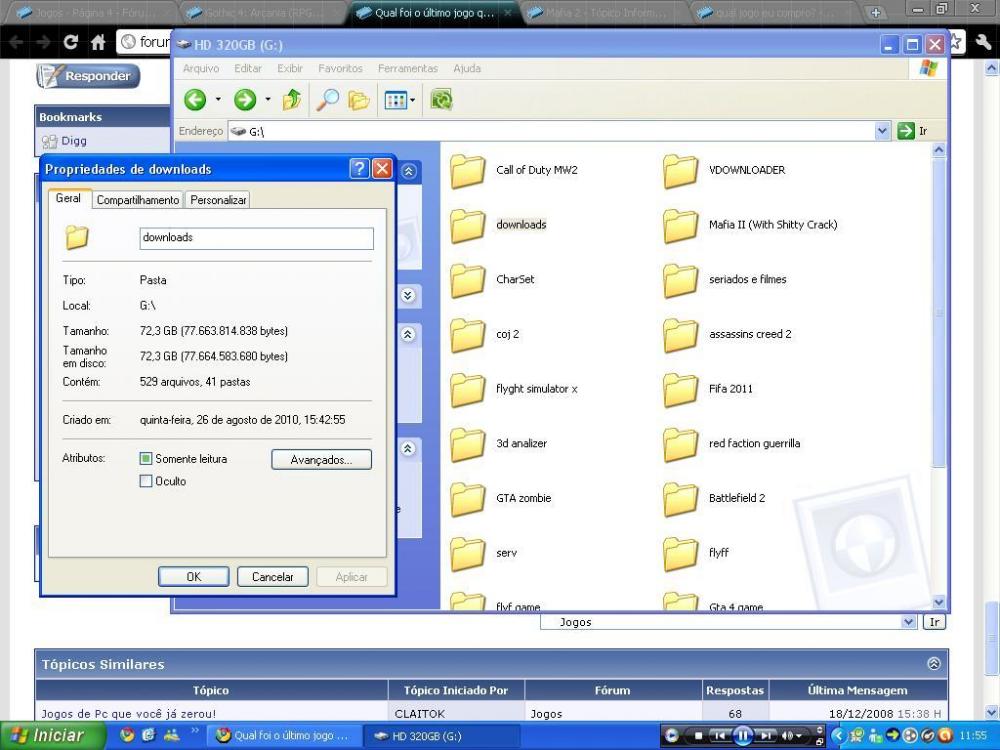1000x750 pixels.
Task: Switch to the Compartilhamento tab
Action: pos(138,200)
